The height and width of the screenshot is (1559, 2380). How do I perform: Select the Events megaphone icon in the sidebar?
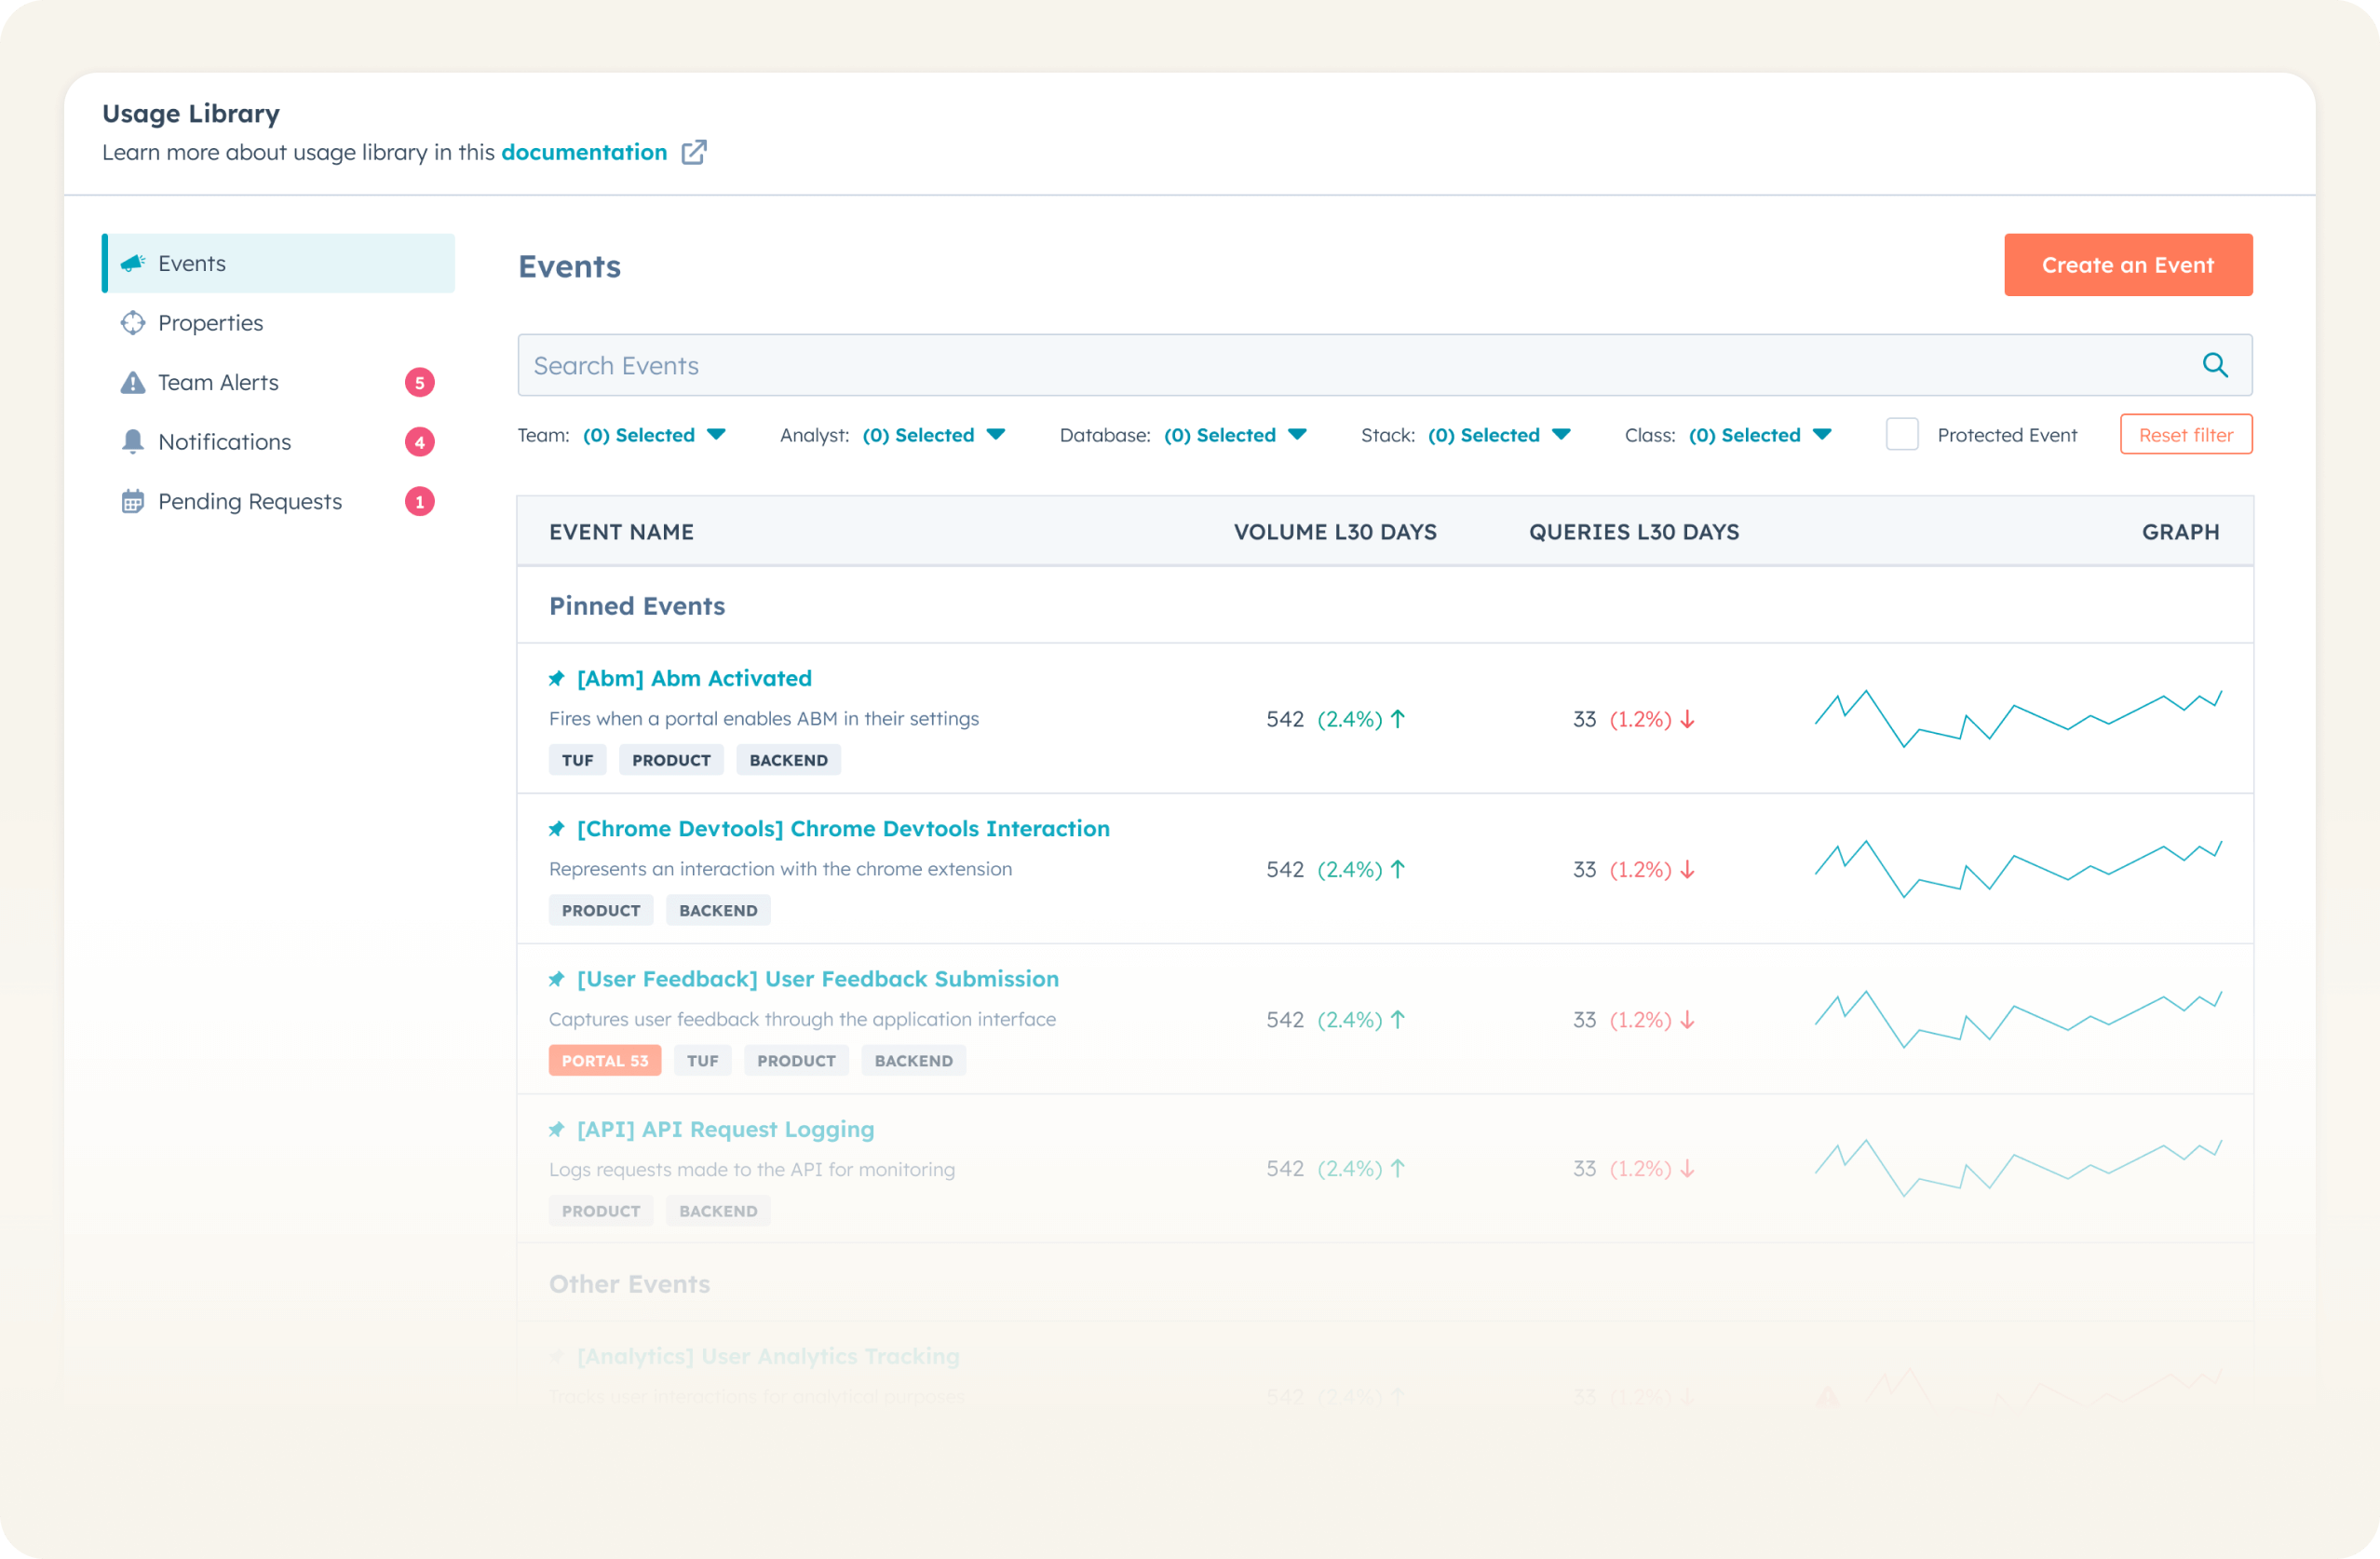coord(133,262)
